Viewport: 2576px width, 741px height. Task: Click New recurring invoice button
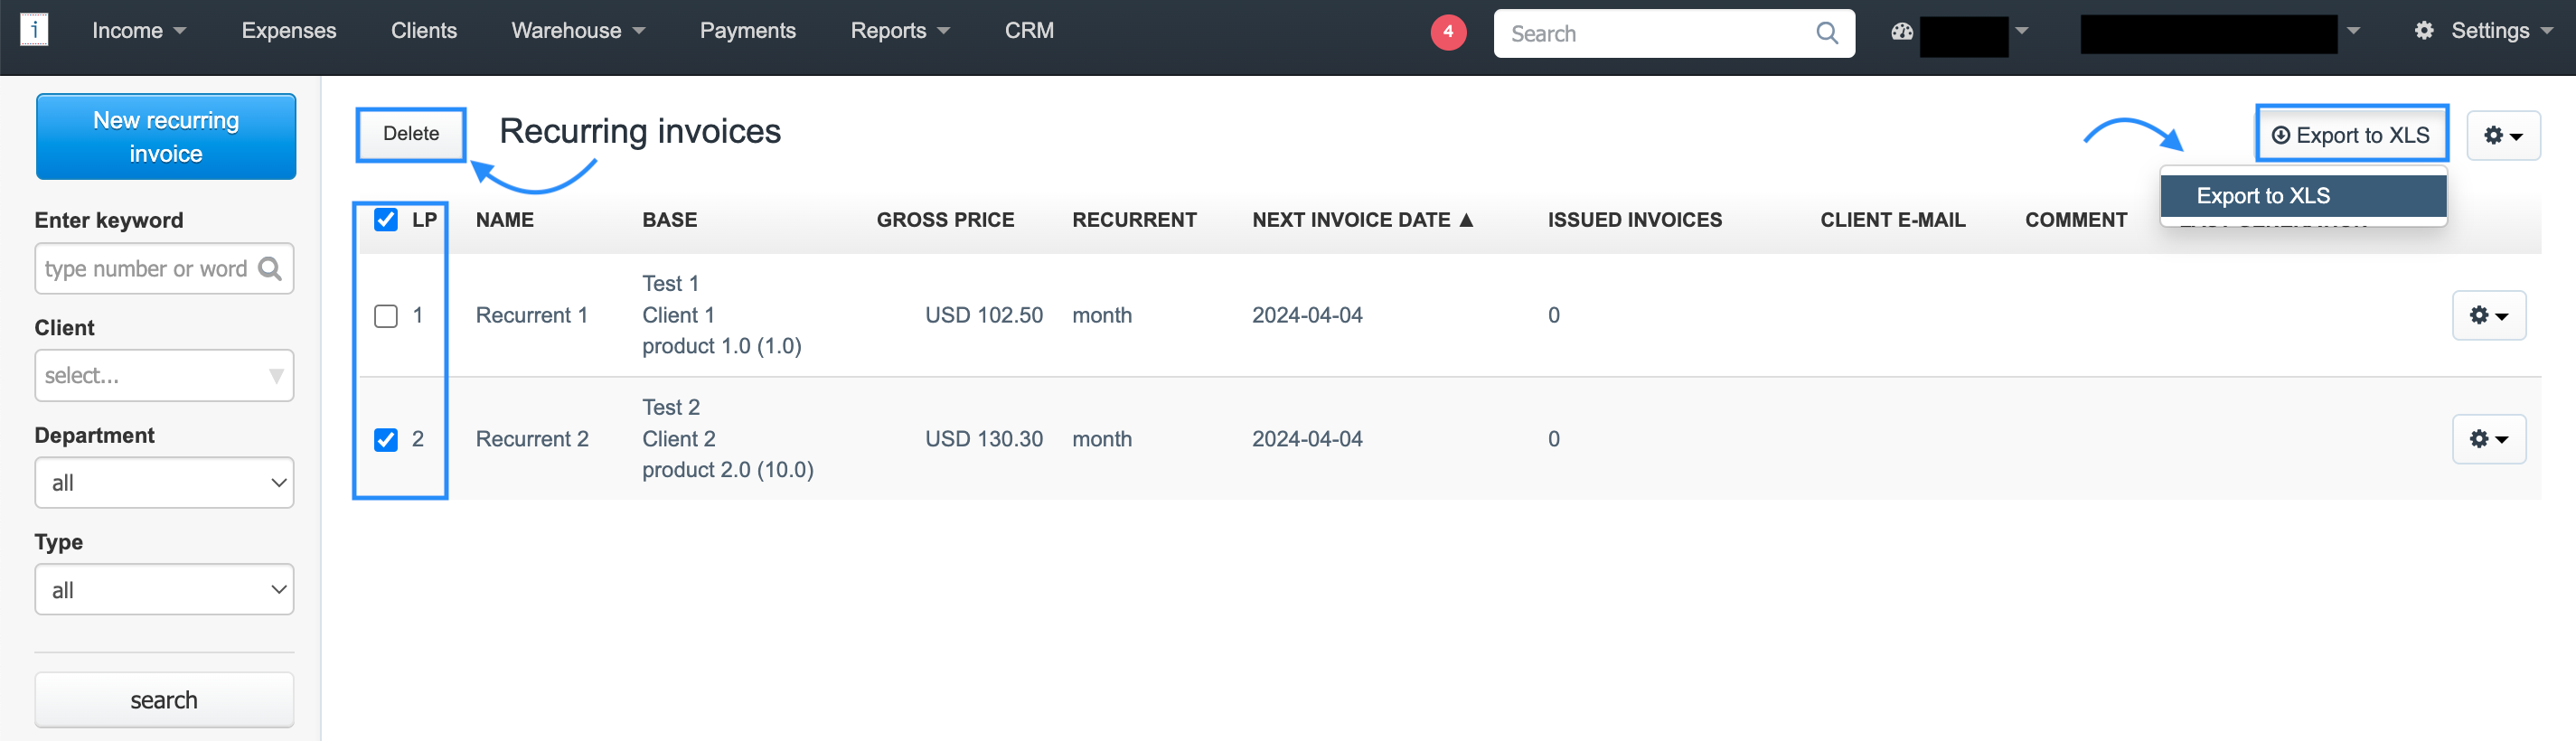[x=166, y=137]
